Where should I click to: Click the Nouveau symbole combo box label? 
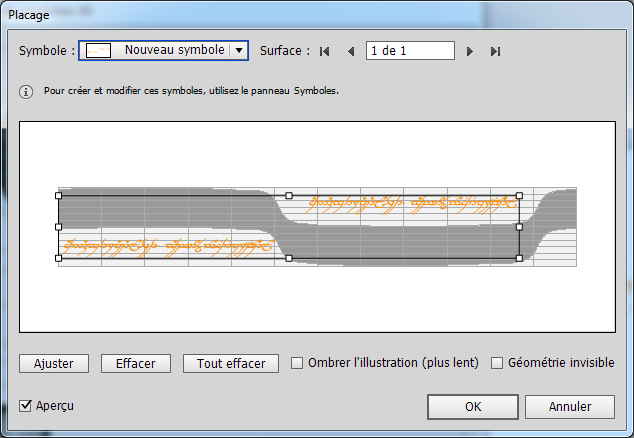point(174,50)
